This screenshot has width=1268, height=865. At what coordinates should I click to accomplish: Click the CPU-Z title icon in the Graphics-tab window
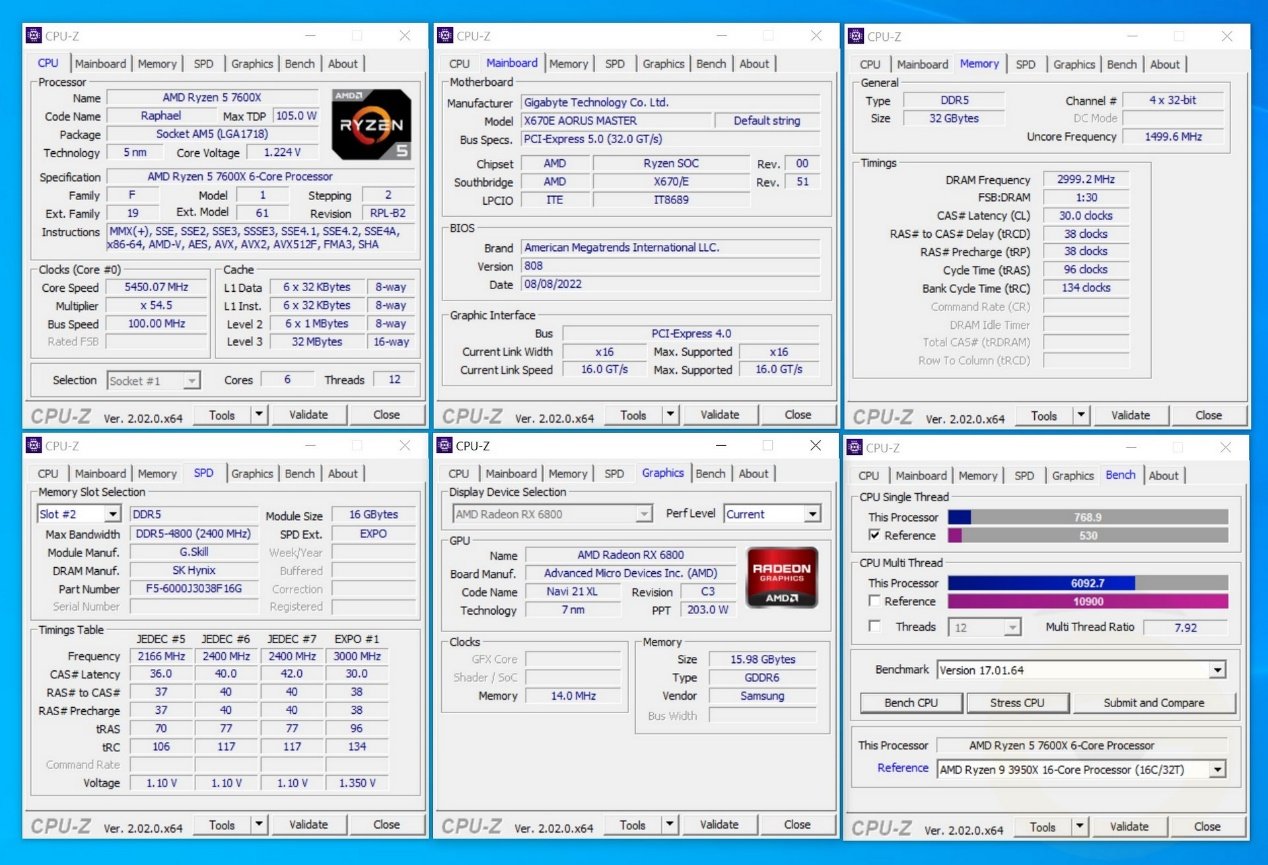444,446
